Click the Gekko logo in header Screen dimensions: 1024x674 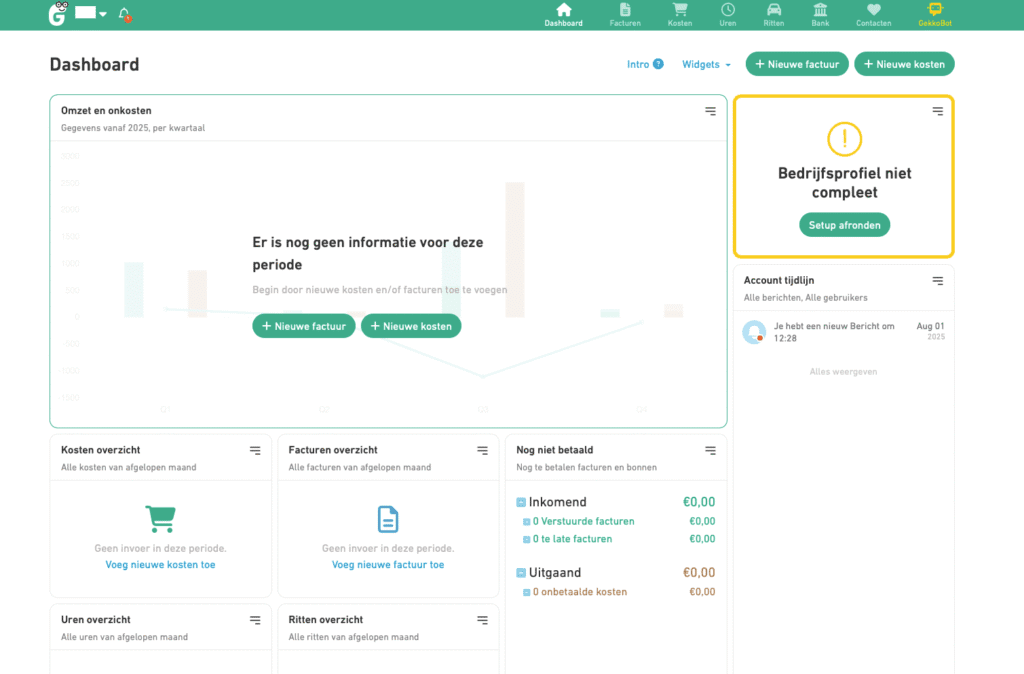[x=58, y=14]
